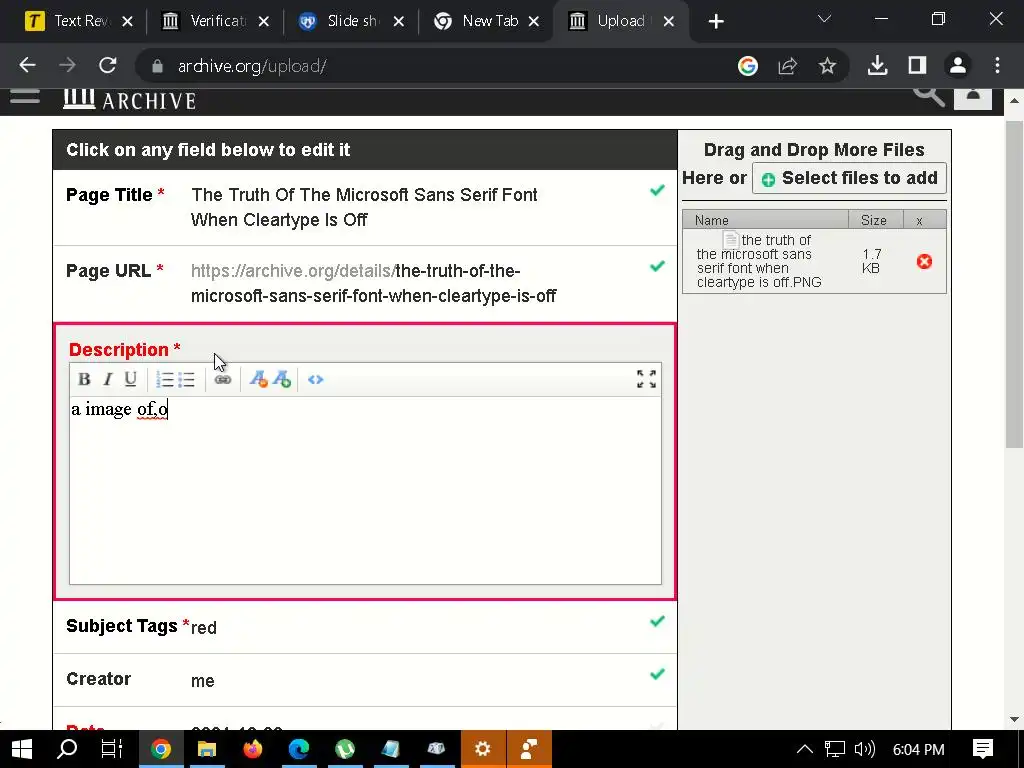Switch description editor to HTML source view
1024x768 pixels.
[x=315, y=379]
